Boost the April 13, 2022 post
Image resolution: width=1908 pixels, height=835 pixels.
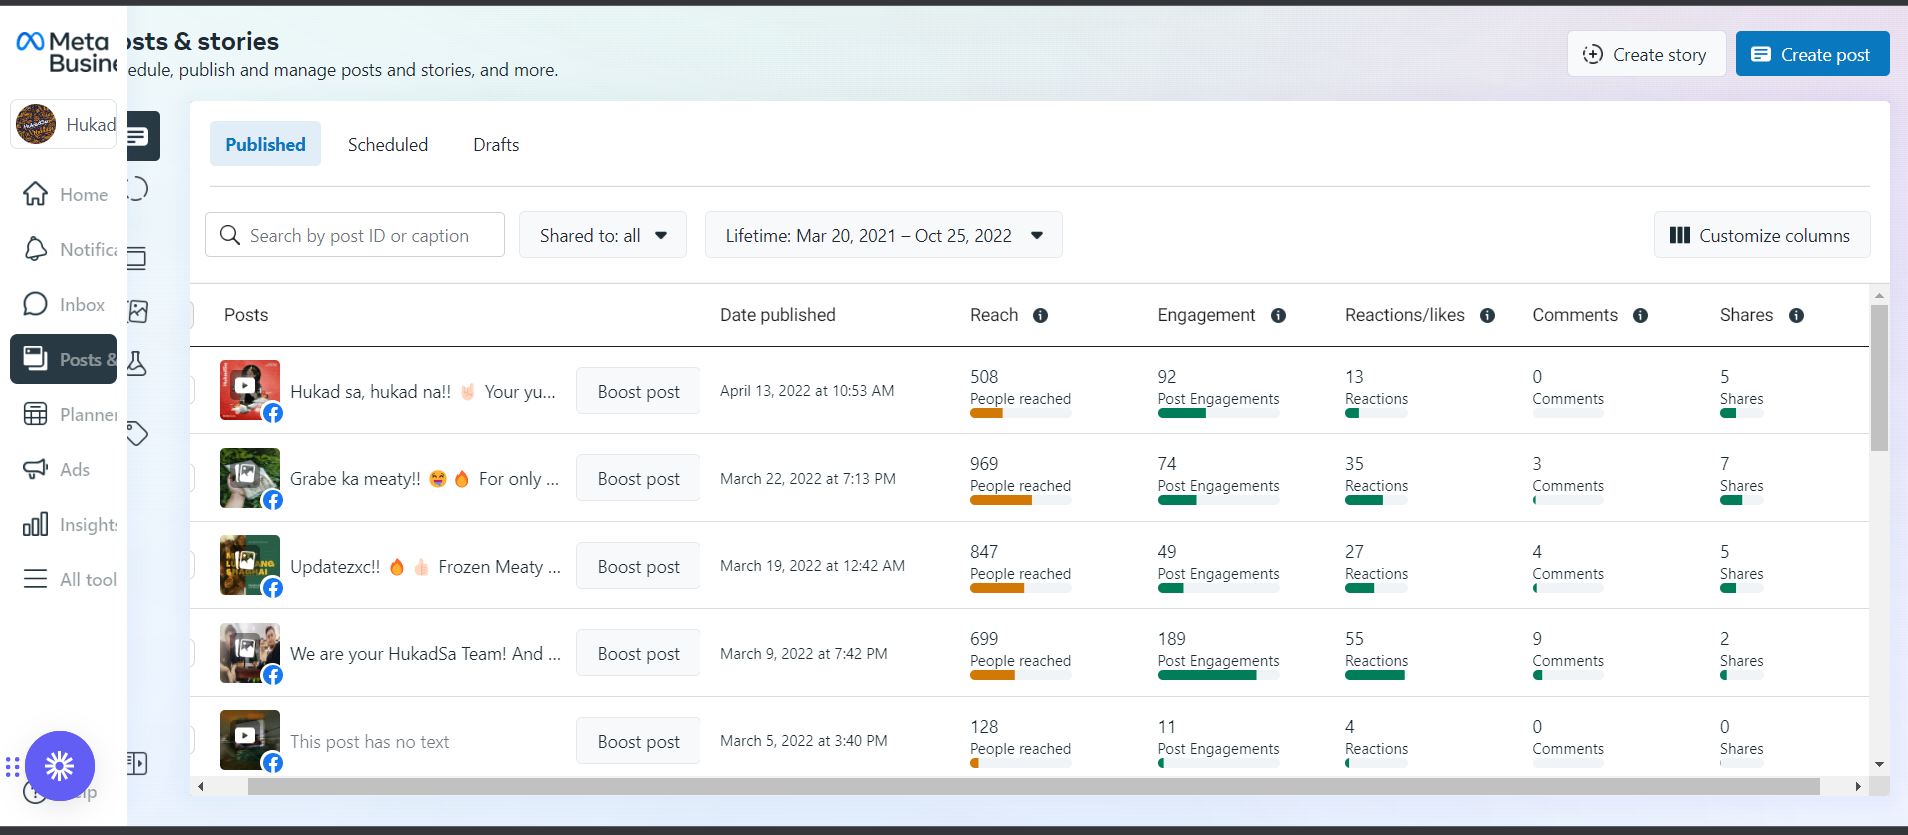click(638, 391)
